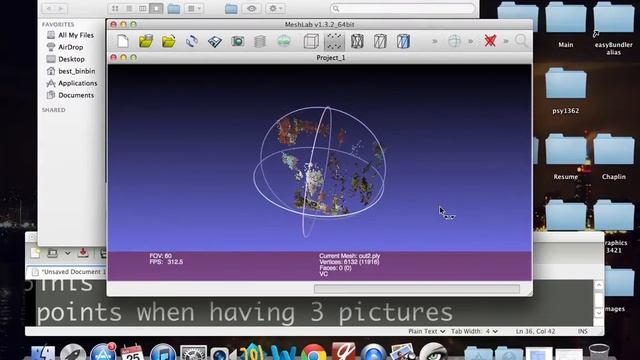The image size is (640, 360).
Task: Create a new empty MeshLab project
Action: tap(123, 41)
